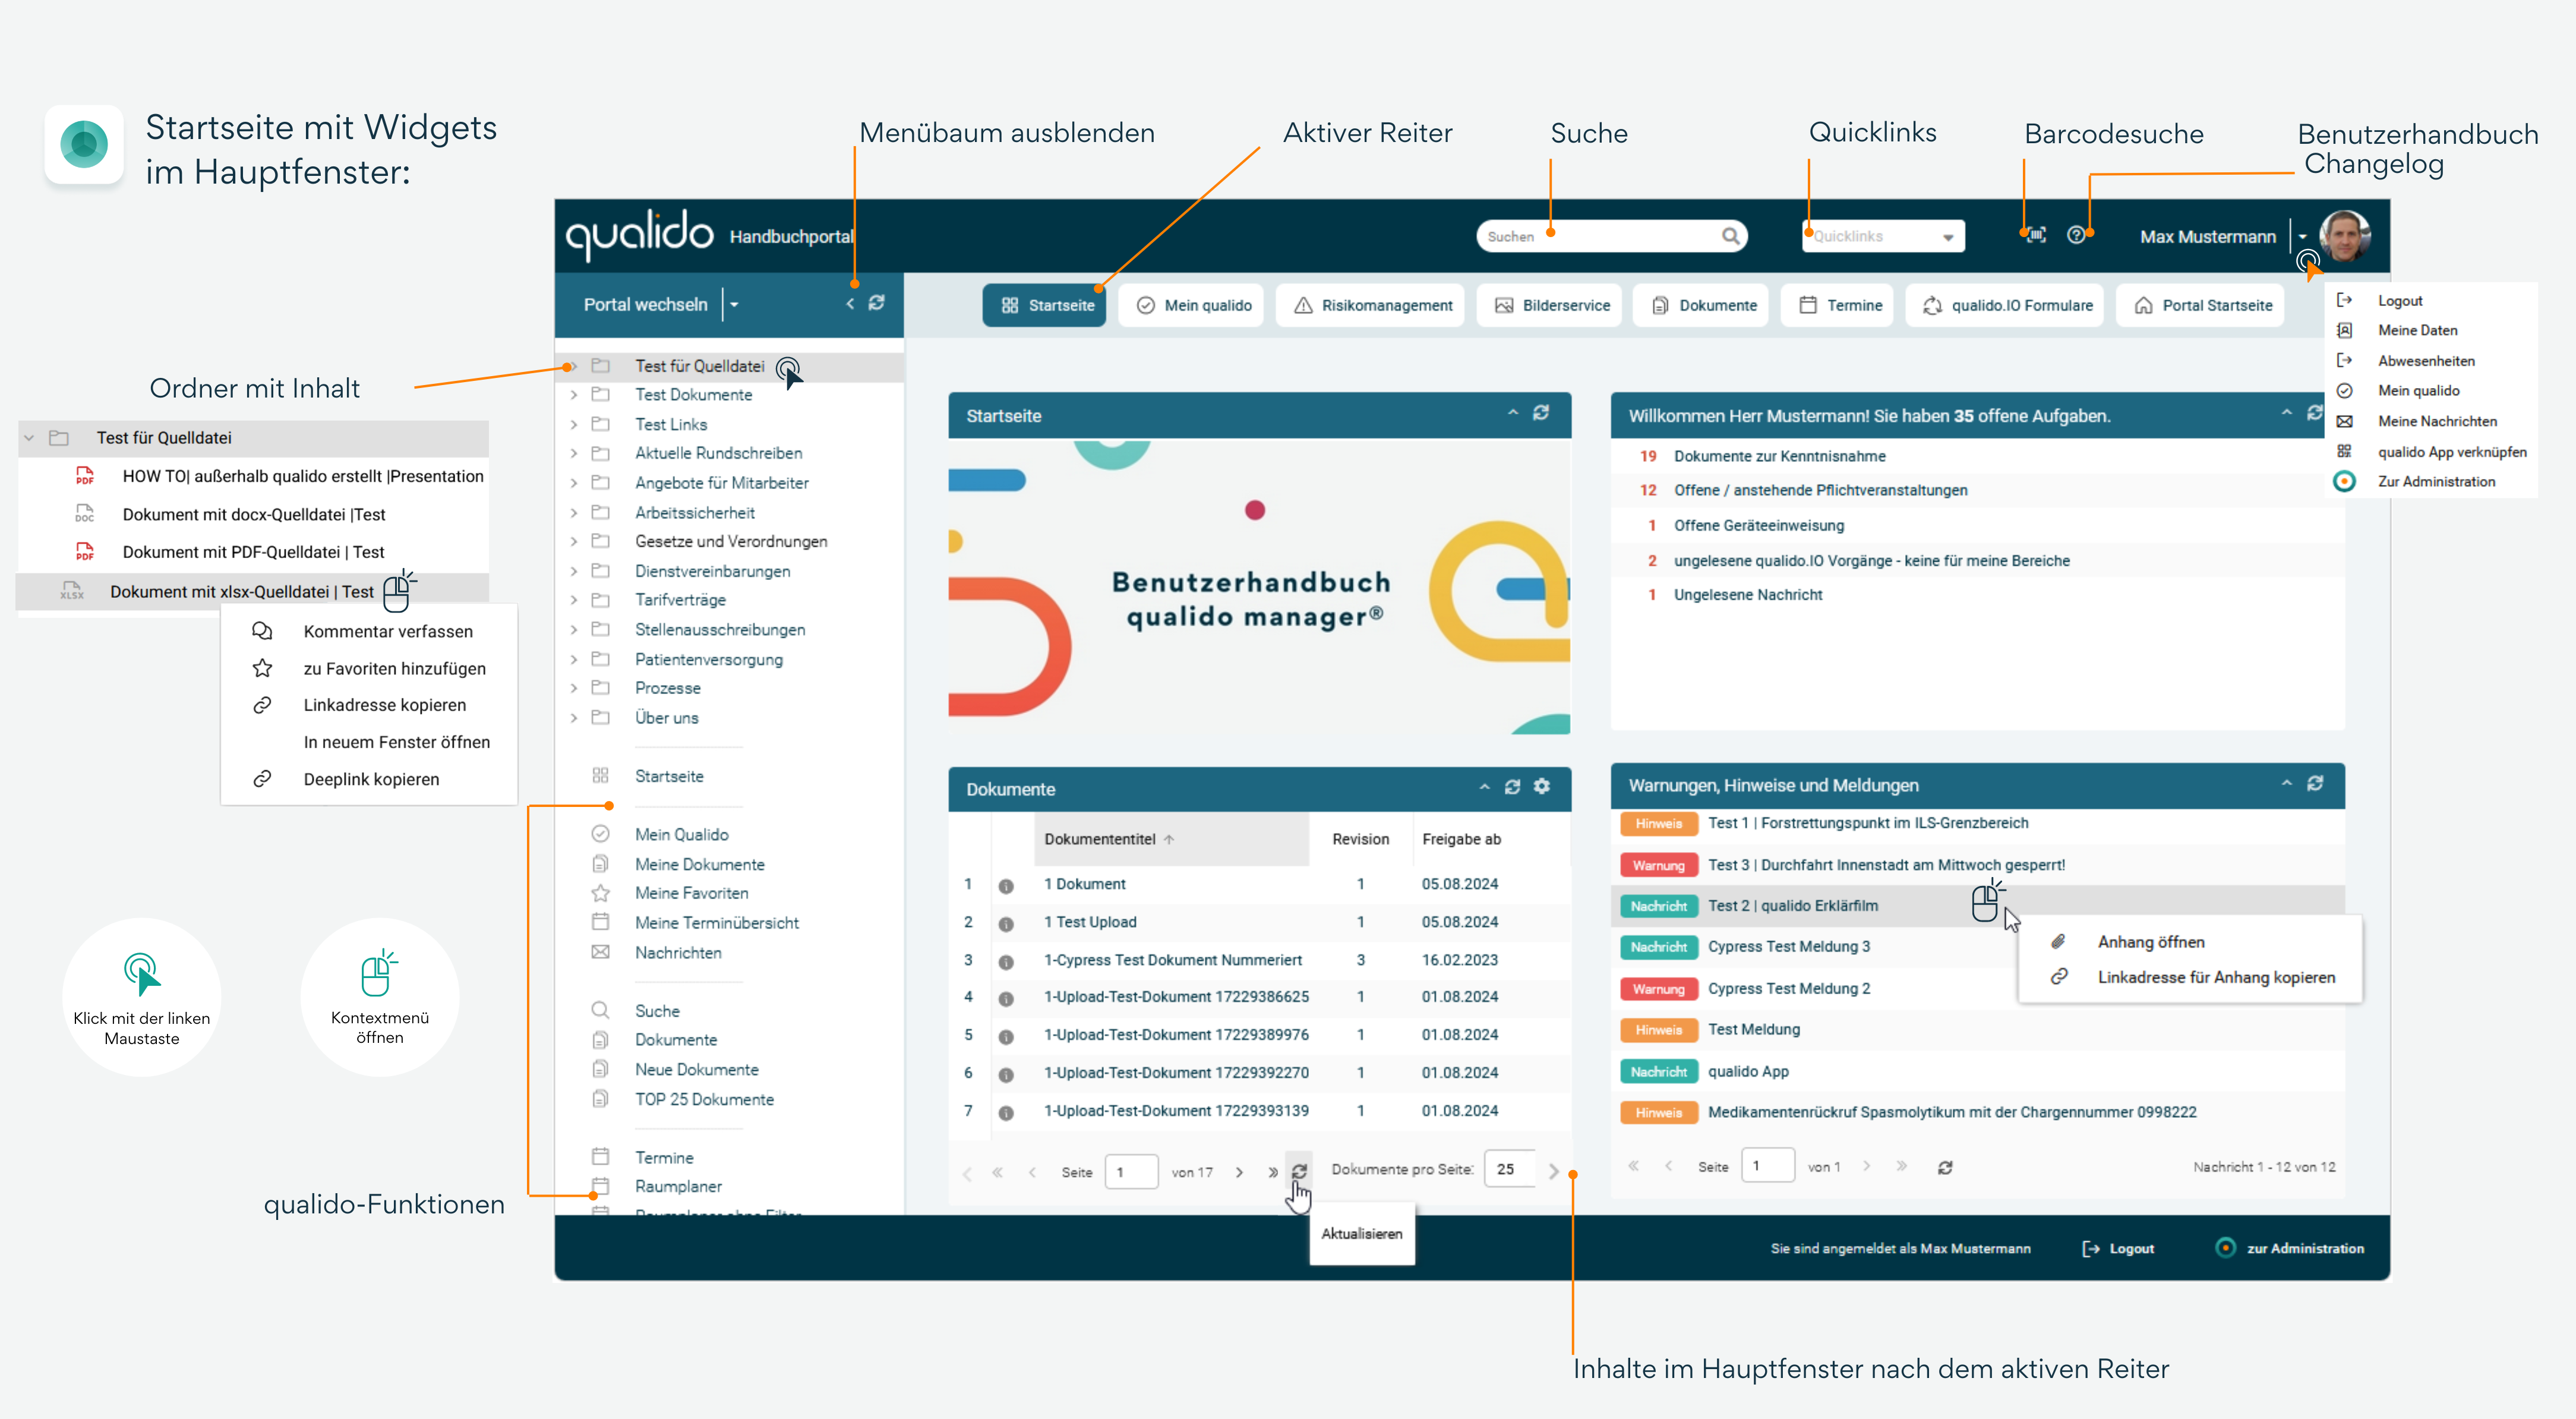Click the Nachrichten envelope icon in sidebar
This screenshot has width=2576, height=1419.
point(600,952)
